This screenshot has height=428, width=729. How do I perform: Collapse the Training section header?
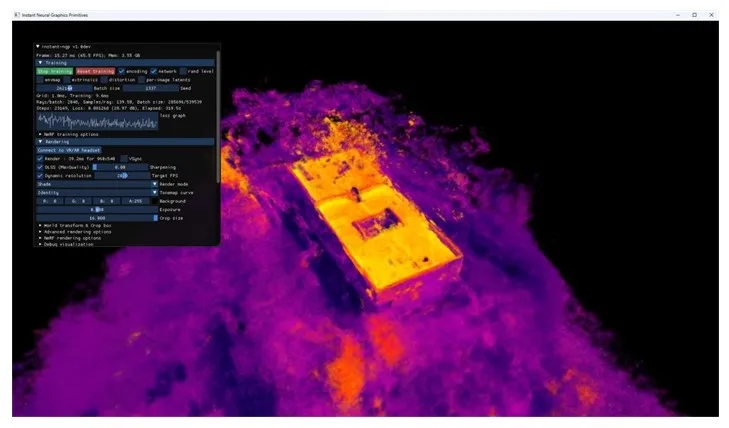(40, 62)
